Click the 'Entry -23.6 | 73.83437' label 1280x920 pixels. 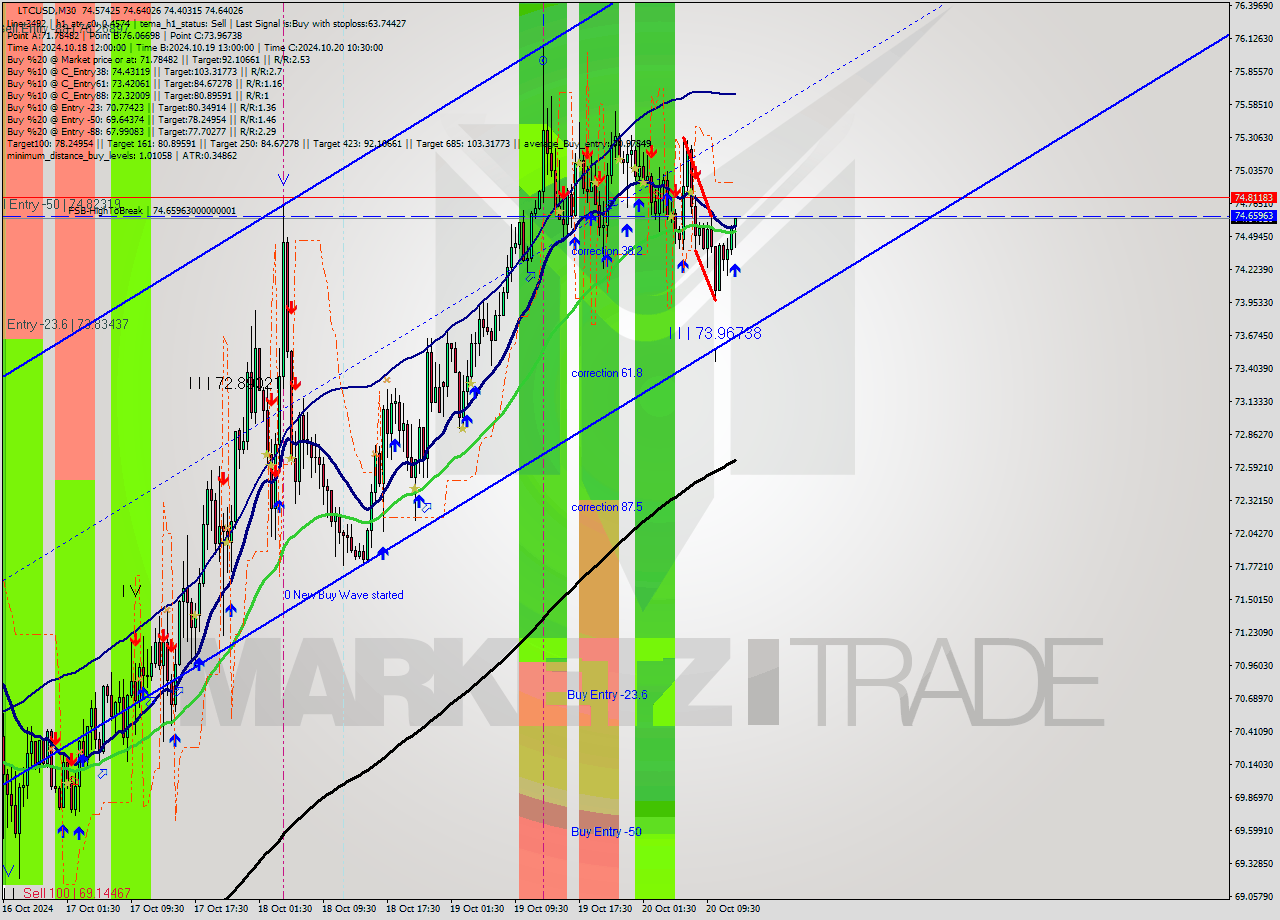click(x=67, y=324)
